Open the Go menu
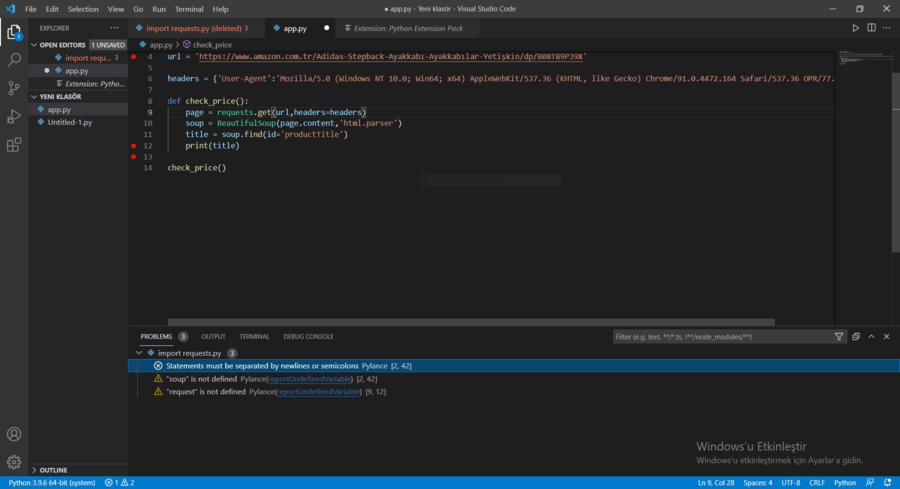Image resolution: width=900 pixels, height=489 pixels. 138,9
